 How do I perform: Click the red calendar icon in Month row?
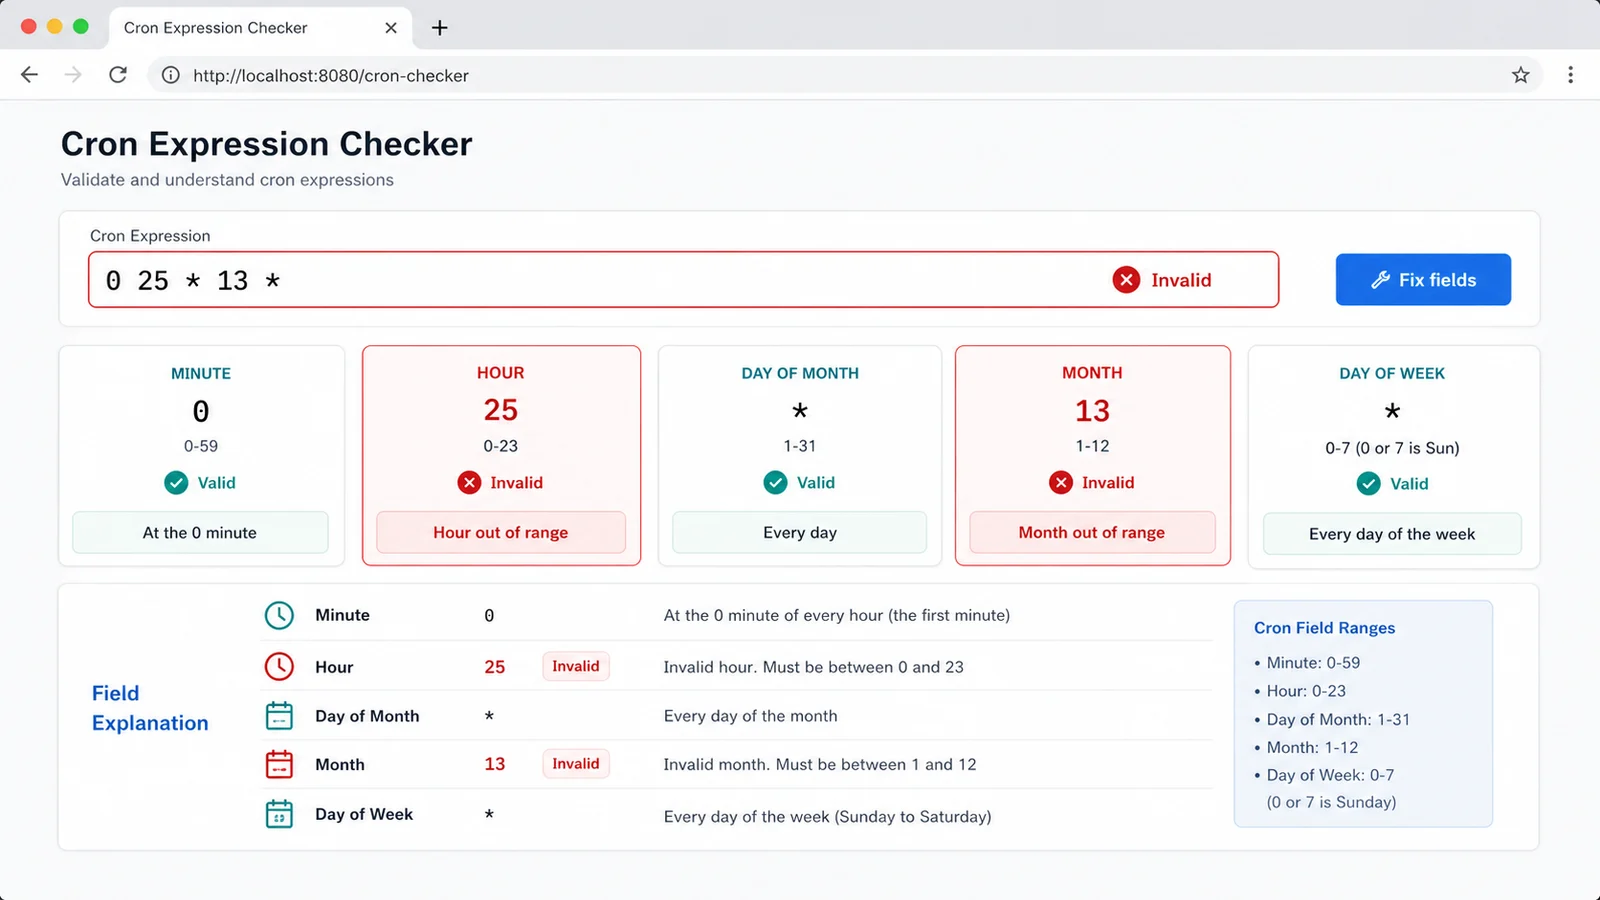click(x=279, y=764)
